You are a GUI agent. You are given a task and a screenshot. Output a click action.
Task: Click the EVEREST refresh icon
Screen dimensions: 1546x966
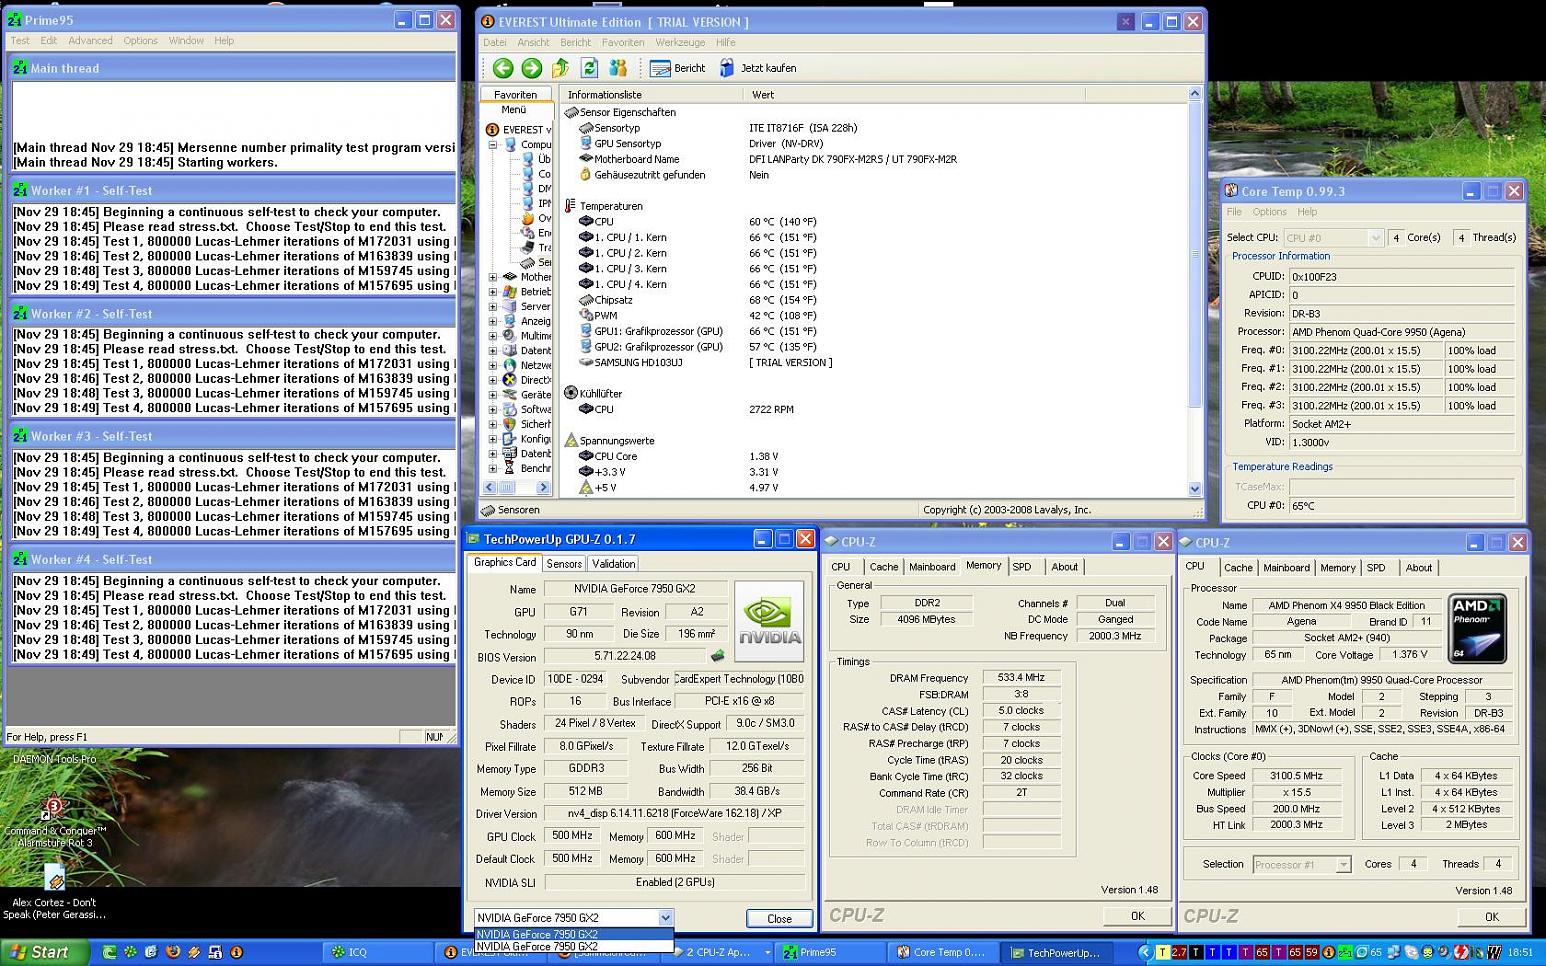tap(589, 68)
